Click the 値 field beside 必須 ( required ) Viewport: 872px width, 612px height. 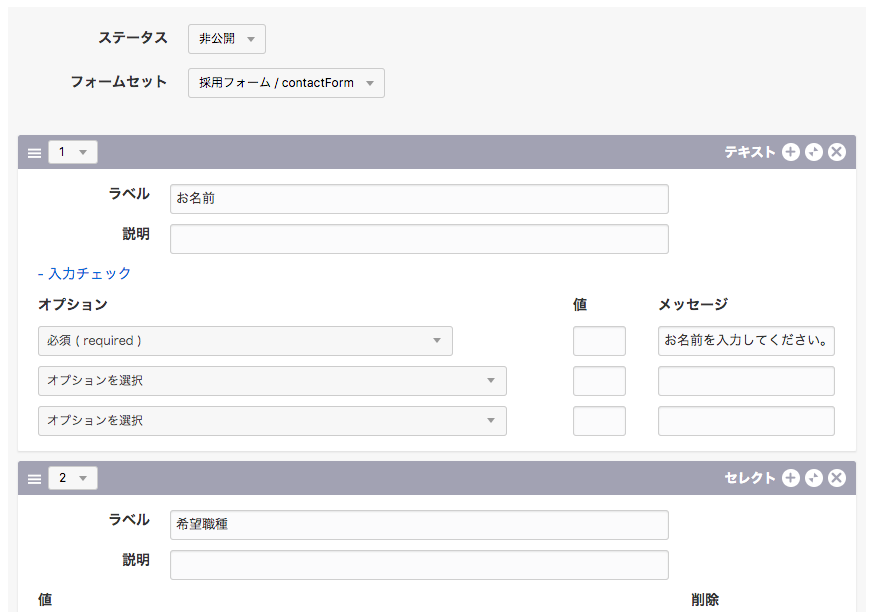pyautogui.click(x=599, y=341)
